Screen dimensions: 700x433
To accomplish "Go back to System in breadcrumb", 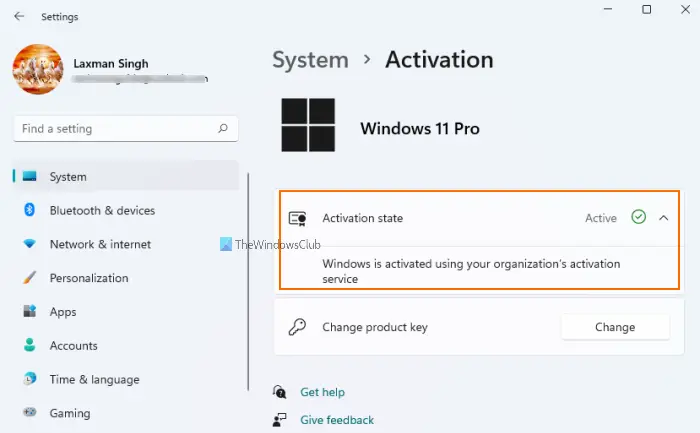I will (x=310, y=60).
